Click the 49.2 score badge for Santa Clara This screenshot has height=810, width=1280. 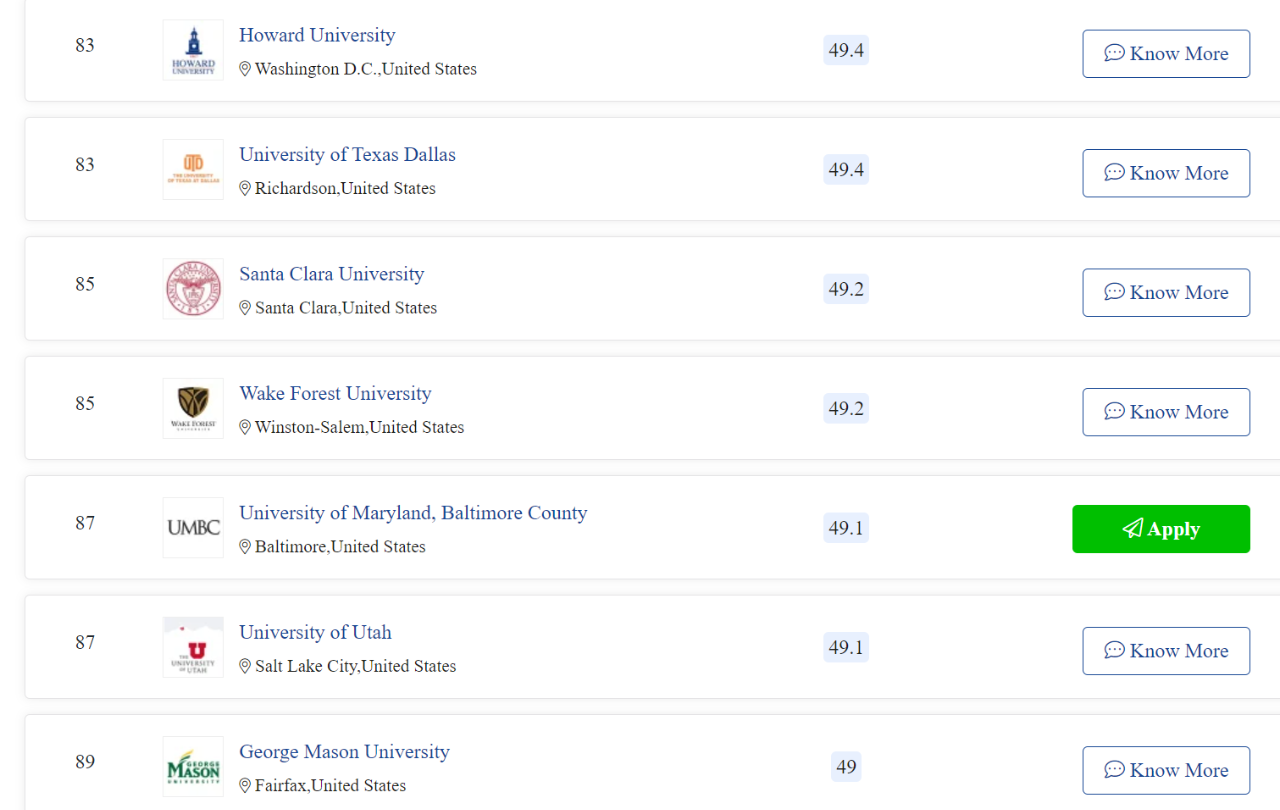(x=846, y=289)
